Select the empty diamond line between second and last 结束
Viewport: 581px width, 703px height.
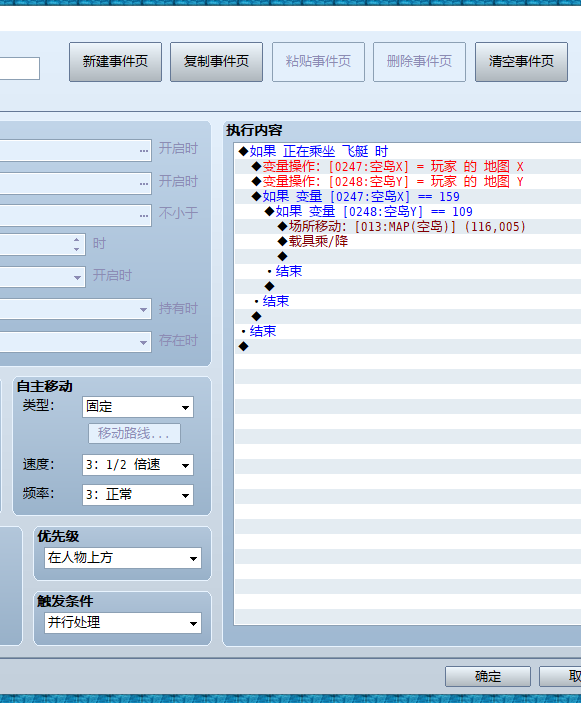408,316
